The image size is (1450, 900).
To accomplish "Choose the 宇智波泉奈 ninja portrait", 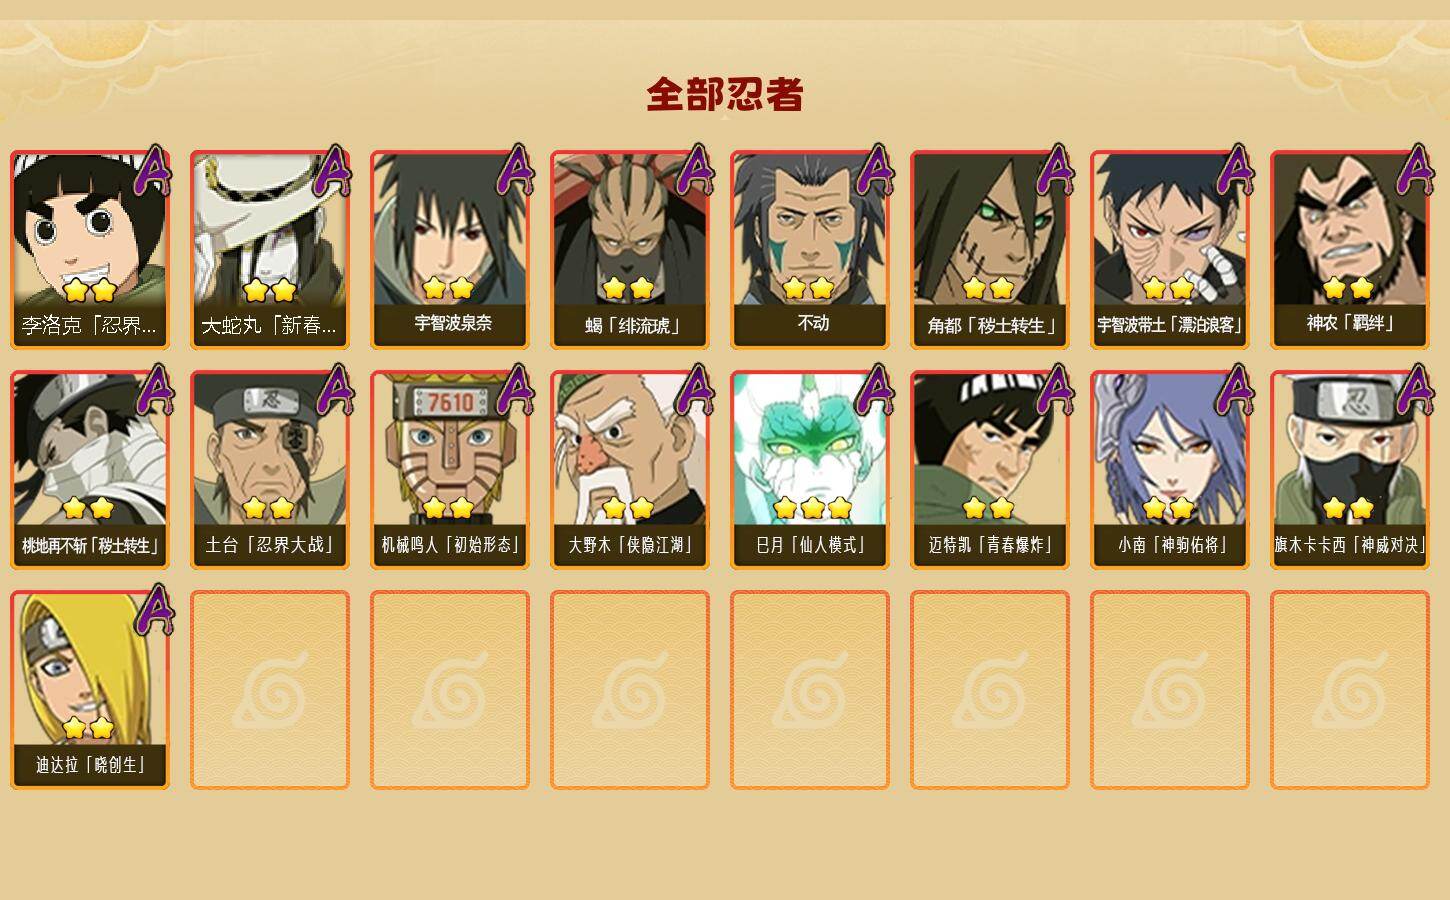I will click(450, 250).
